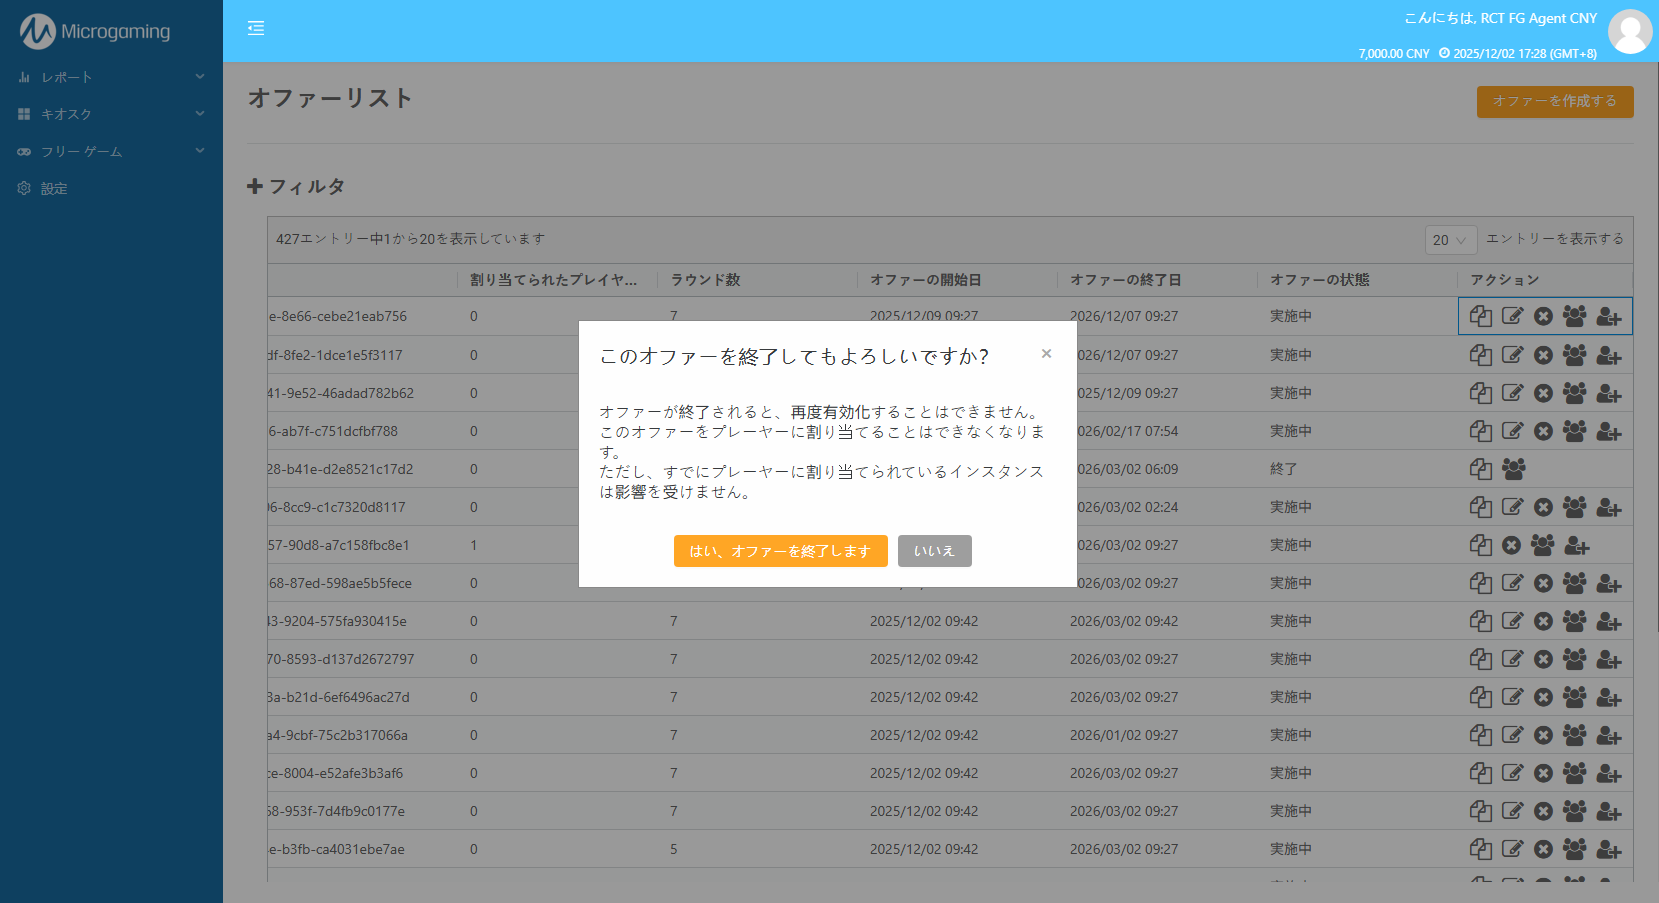The height and width of the screenshot is (903, 1659).
Task: Open the entries-per-page dropdown showing 20
Action: tap(1451, 240)
